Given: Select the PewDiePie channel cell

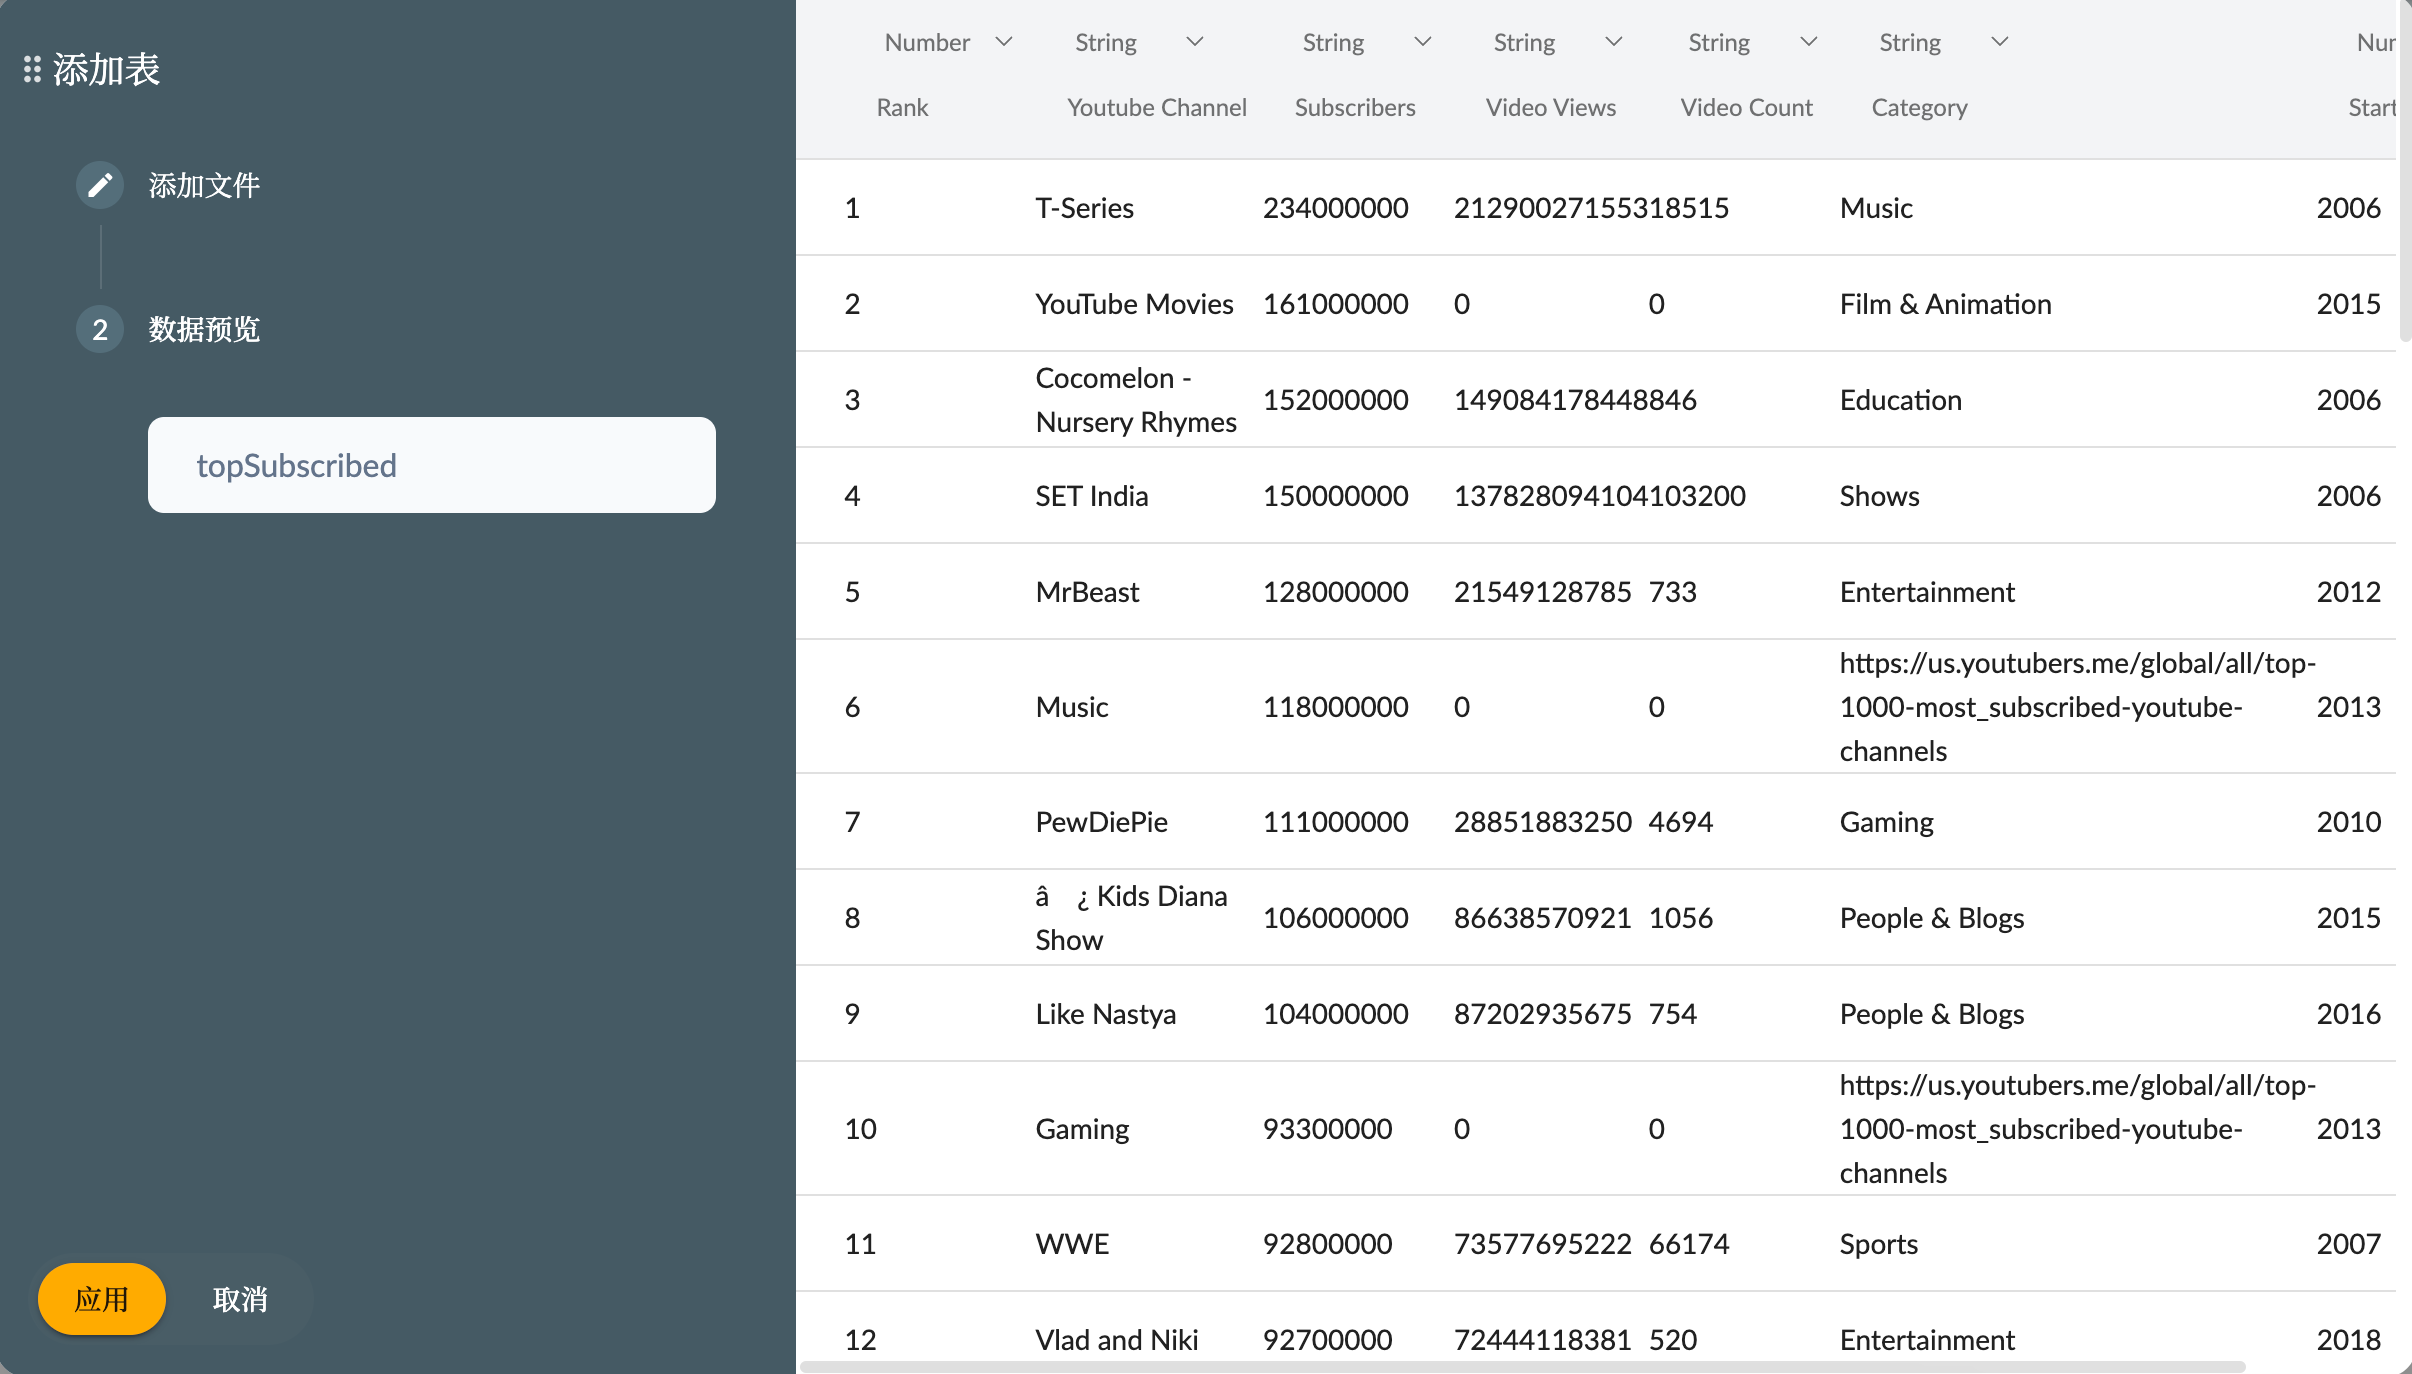Looking at the screenshot, I should (x=1101, y=821).
